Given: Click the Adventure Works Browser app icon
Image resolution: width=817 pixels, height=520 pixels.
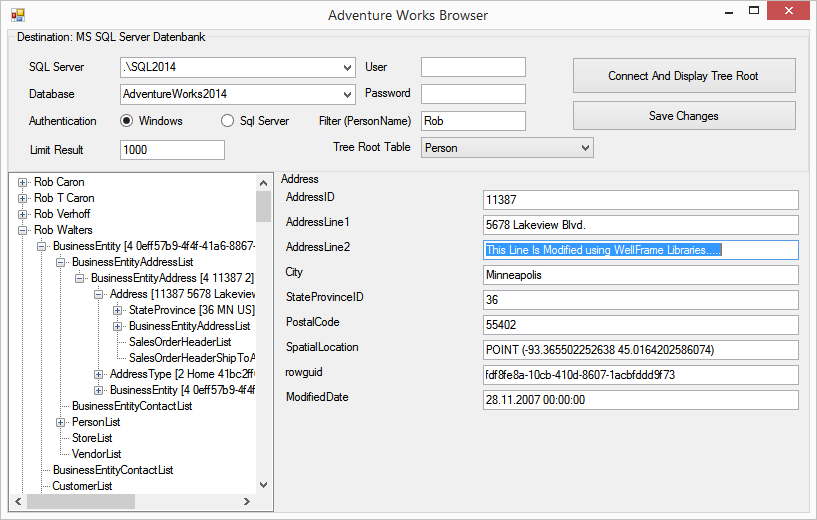Looking at the screenshot, I should (x=18, y=15).
